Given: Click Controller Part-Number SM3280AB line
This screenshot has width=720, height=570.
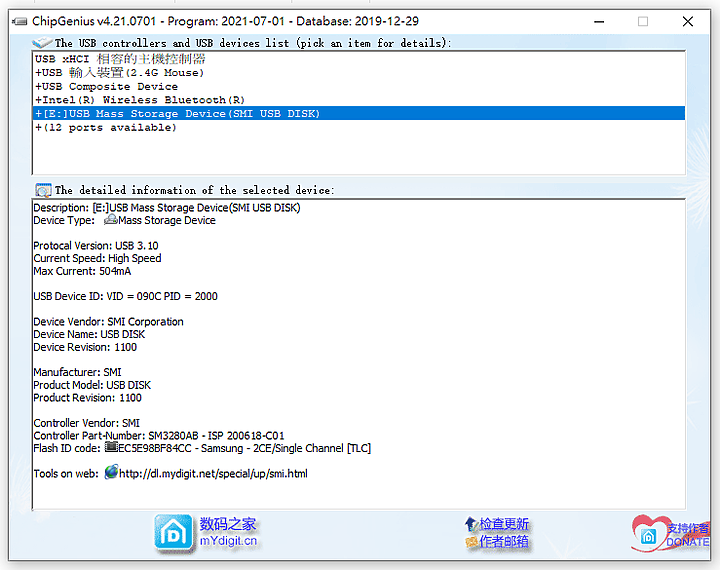Looking at the screenshot, I should (x=159, y=435).
